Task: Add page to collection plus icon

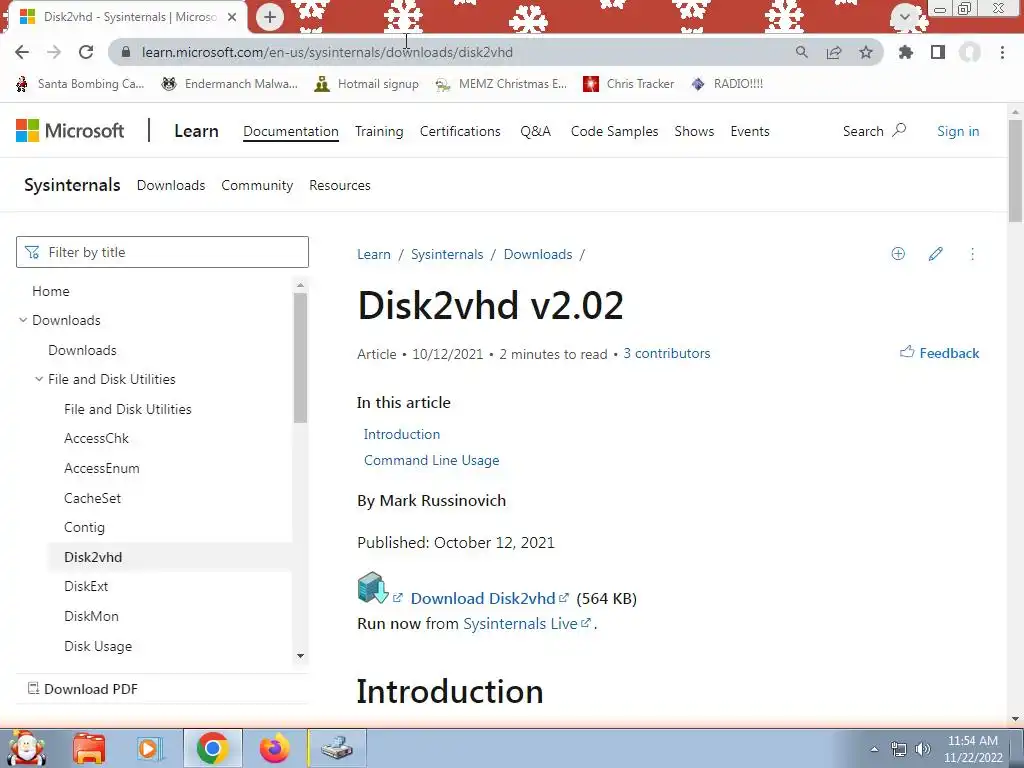Action: point(898,254)
